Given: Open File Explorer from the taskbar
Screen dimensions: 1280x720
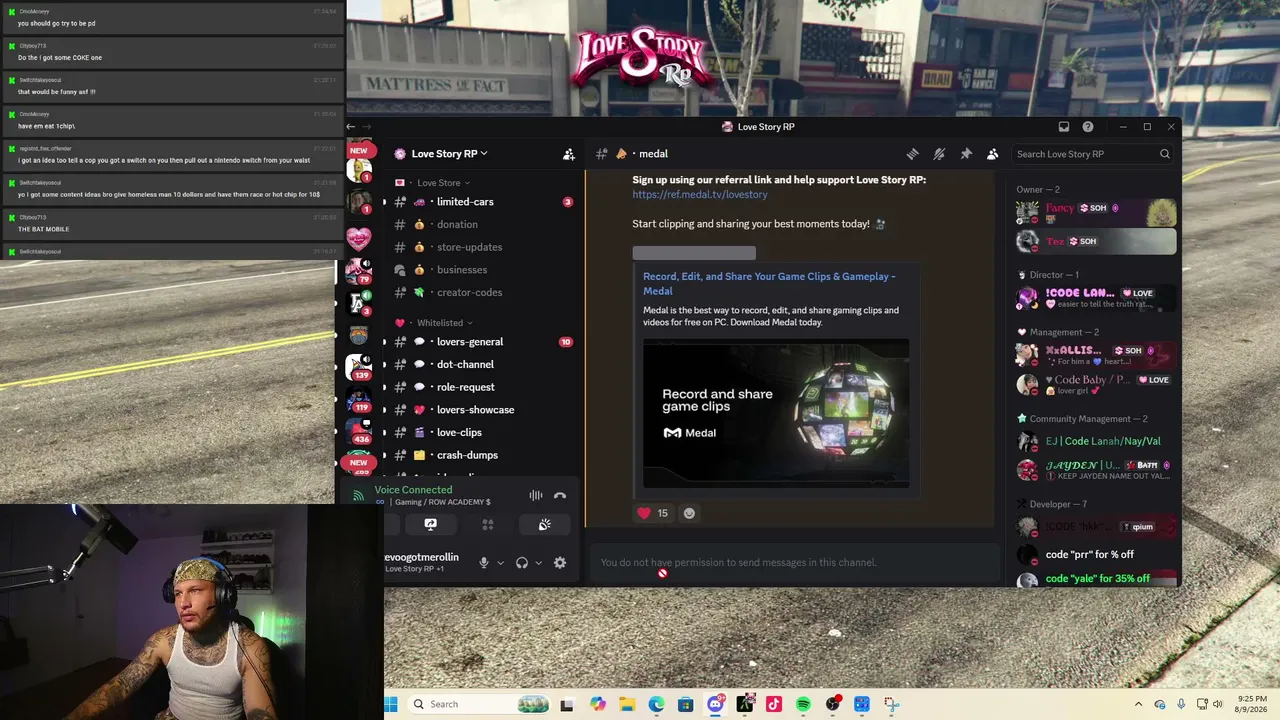Looking at the screenshot, I should [627, 704].
